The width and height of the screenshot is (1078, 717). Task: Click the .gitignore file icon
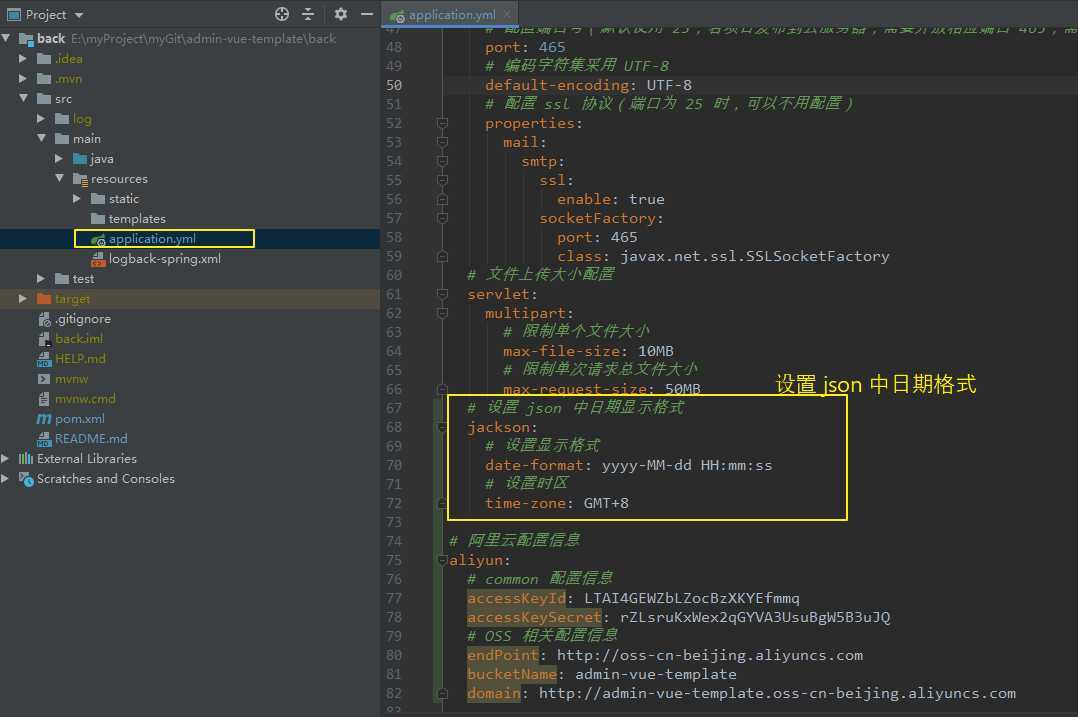pyautogui.click(x=44, y=319)
